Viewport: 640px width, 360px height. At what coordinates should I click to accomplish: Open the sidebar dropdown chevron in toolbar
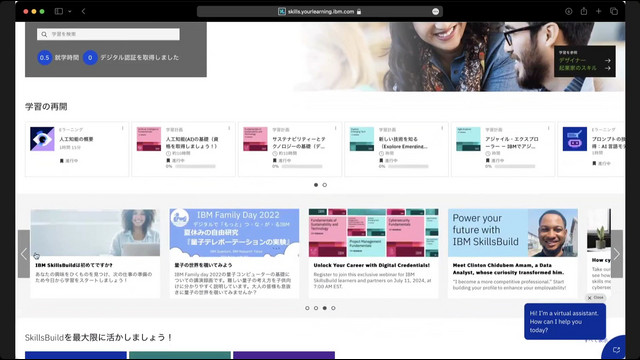[69, 11]
